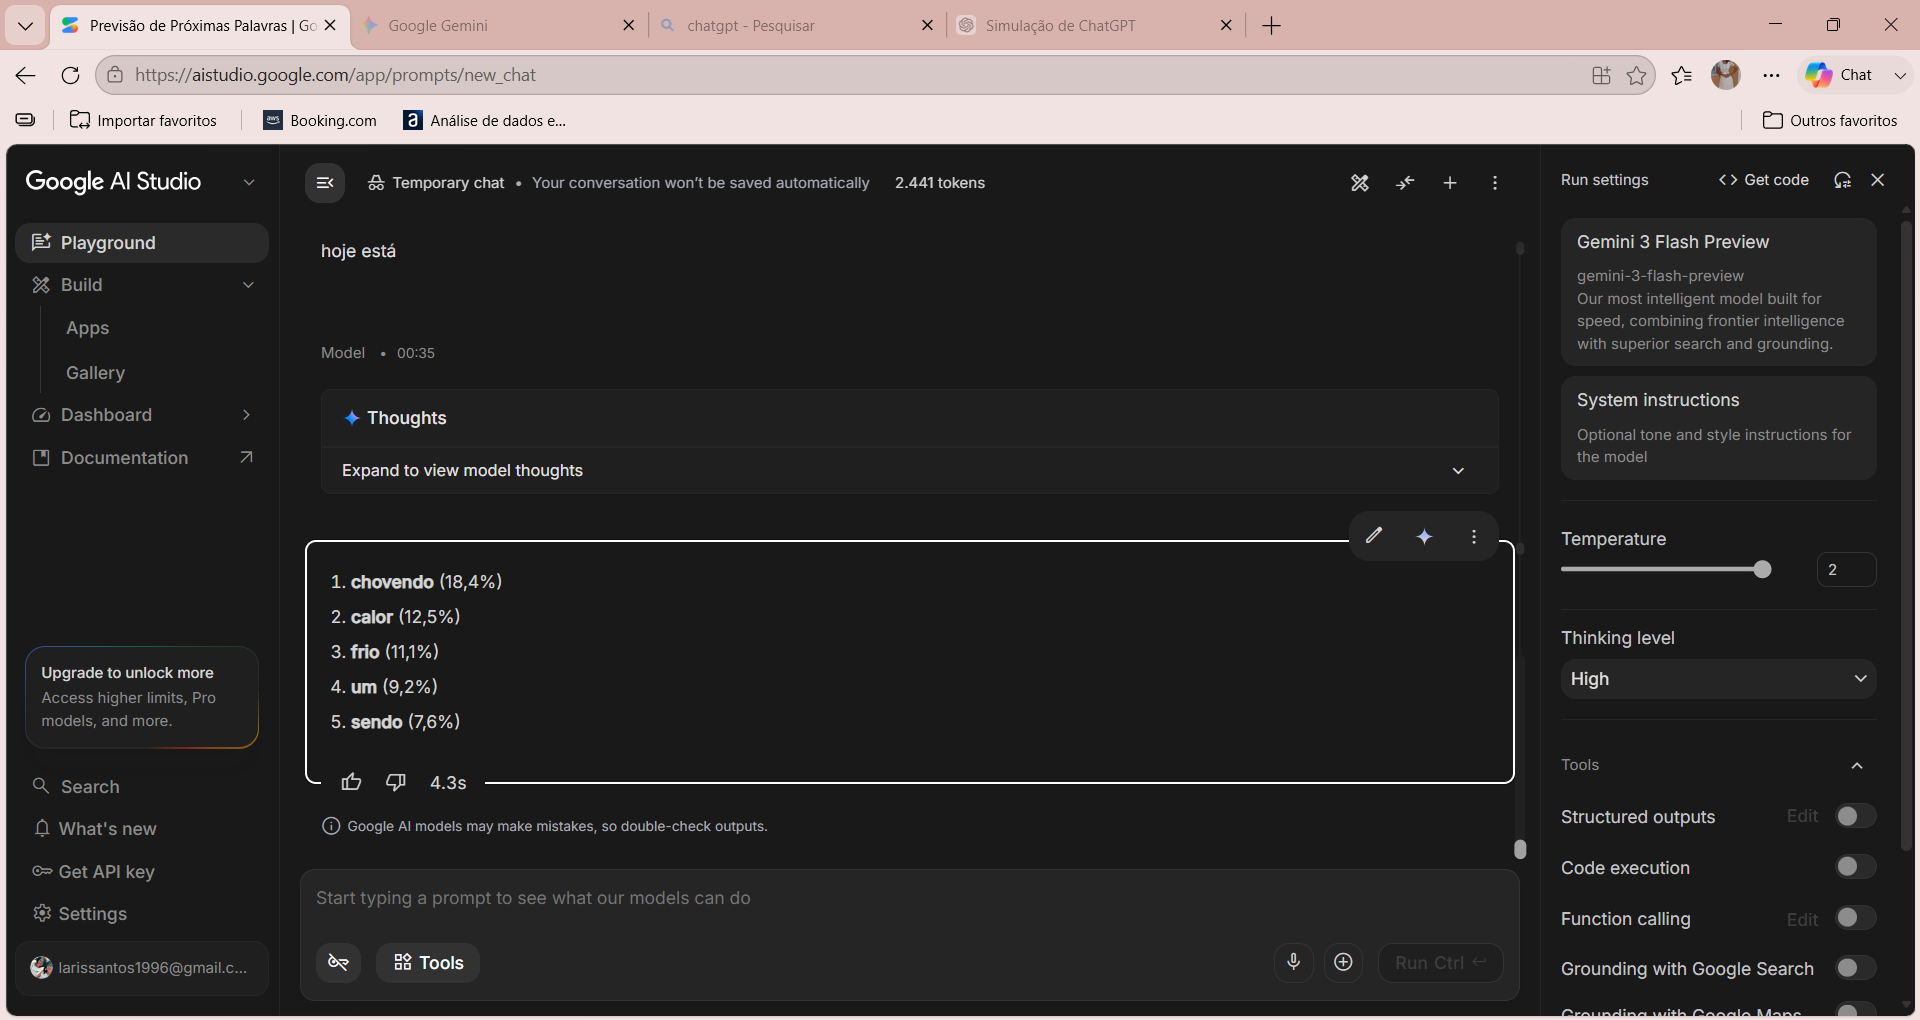
Task: Click the sidebar collapse icon beside Temporary chat
Action: coord(325,183)
